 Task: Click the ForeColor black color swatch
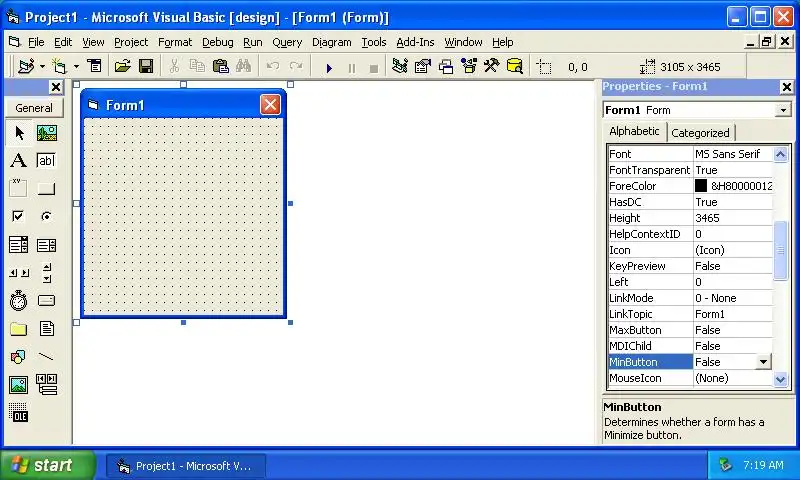pyautogui.click(x=701, y=186)
